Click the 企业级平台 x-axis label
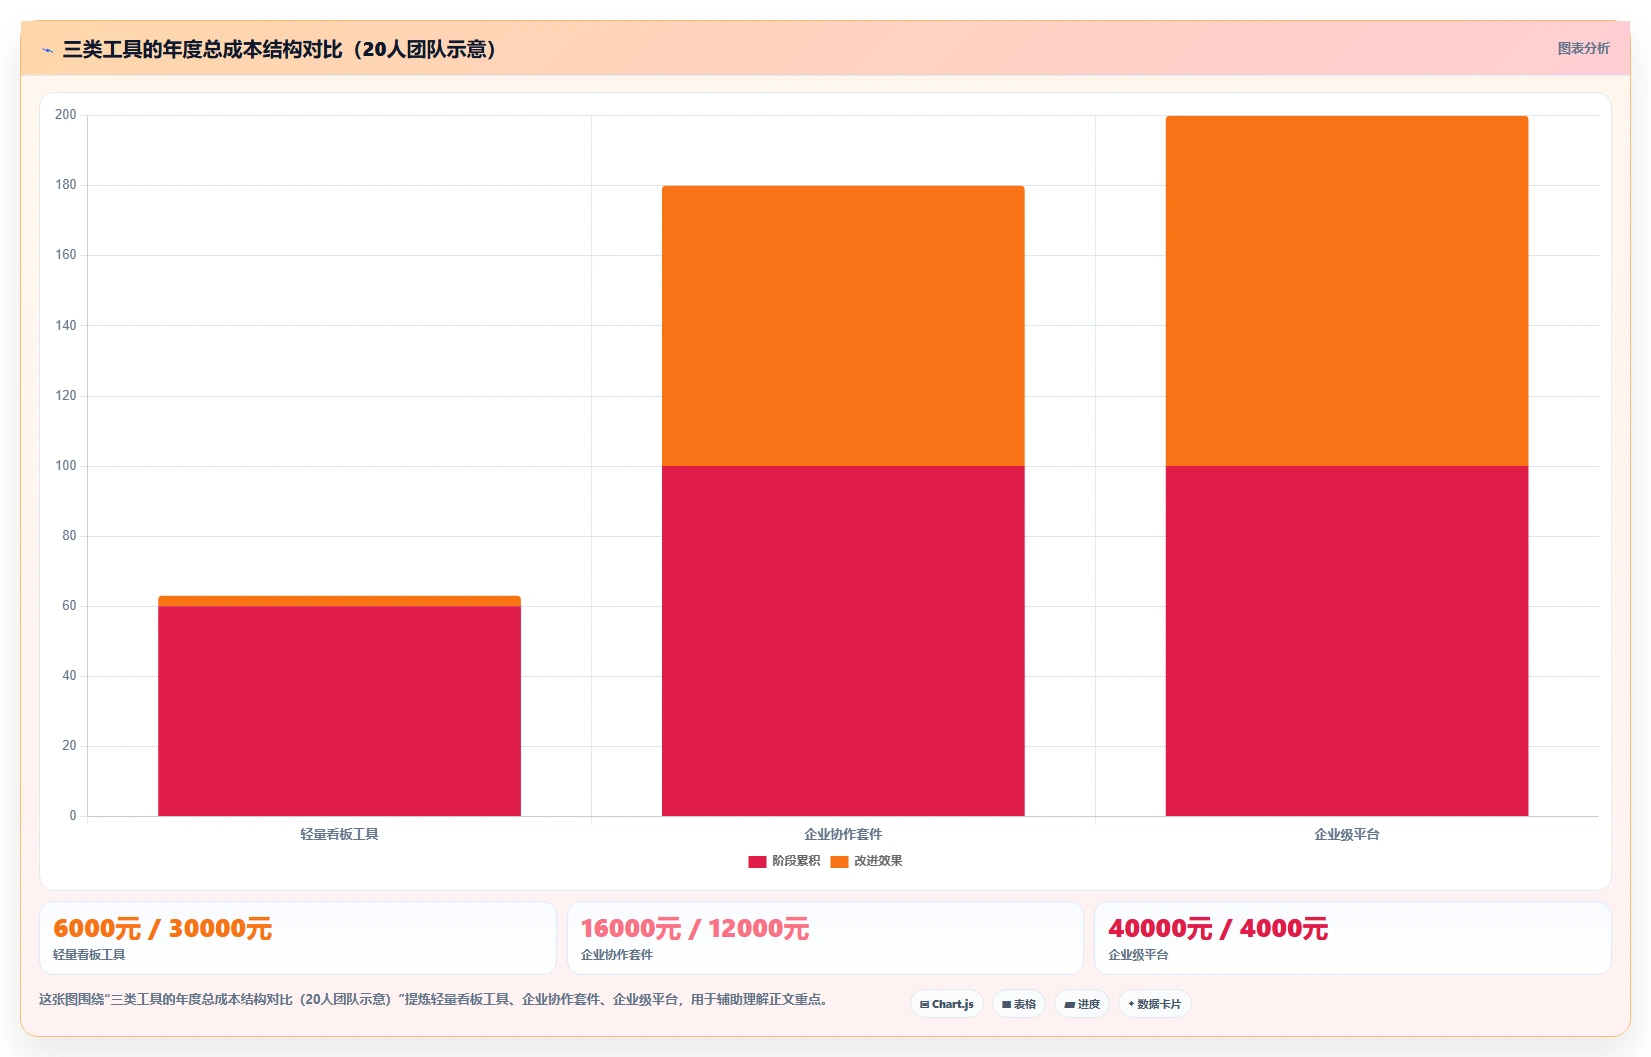 1347,834
